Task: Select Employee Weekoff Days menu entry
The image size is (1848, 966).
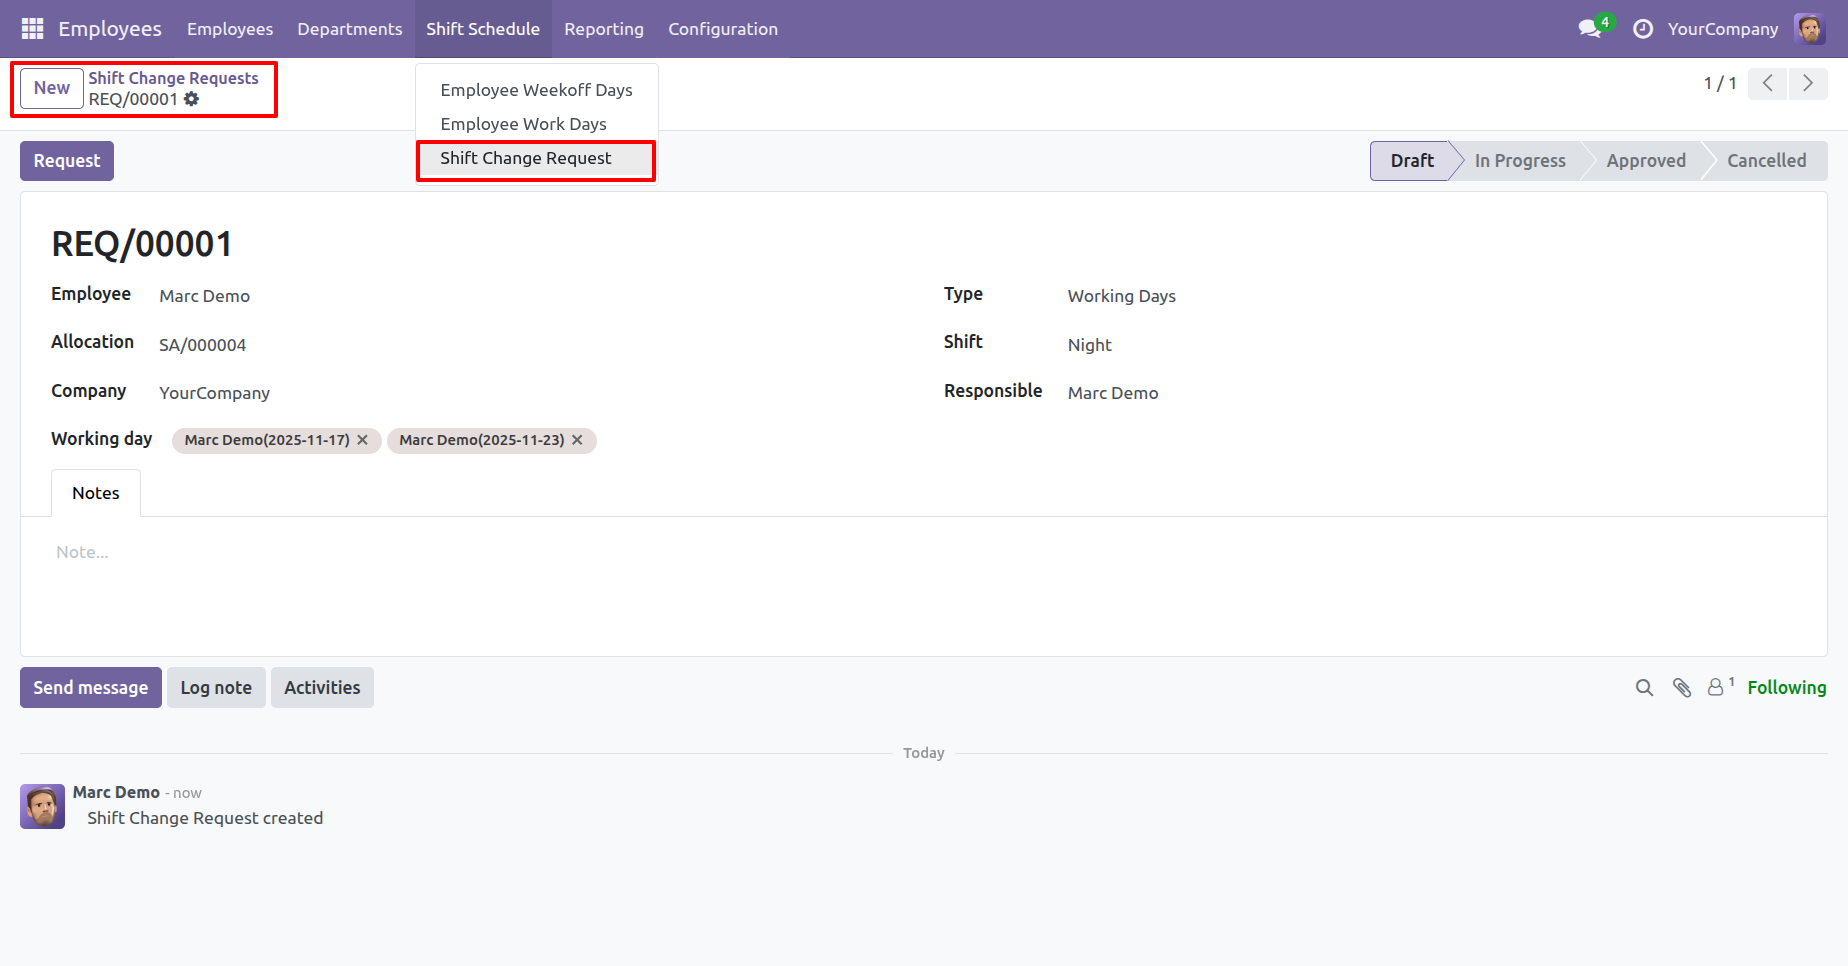Action: point(536,90)
